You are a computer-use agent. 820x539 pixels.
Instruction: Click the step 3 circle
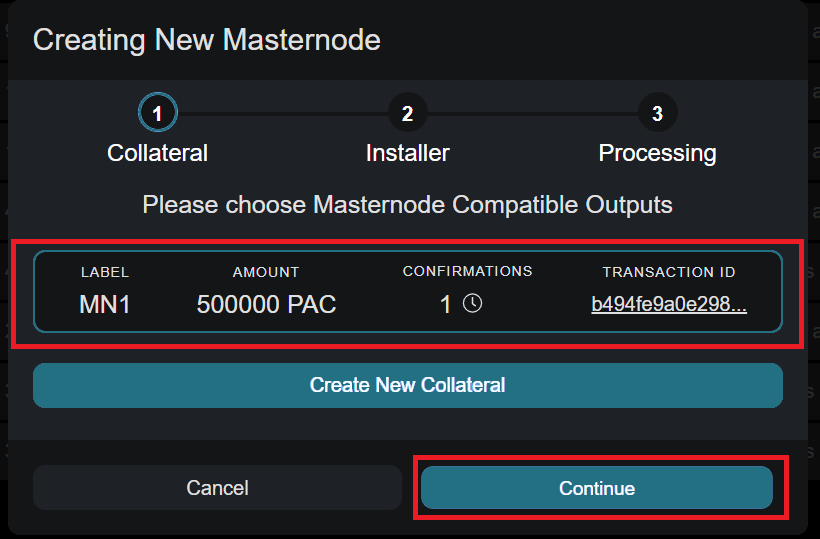coord(657,114)
